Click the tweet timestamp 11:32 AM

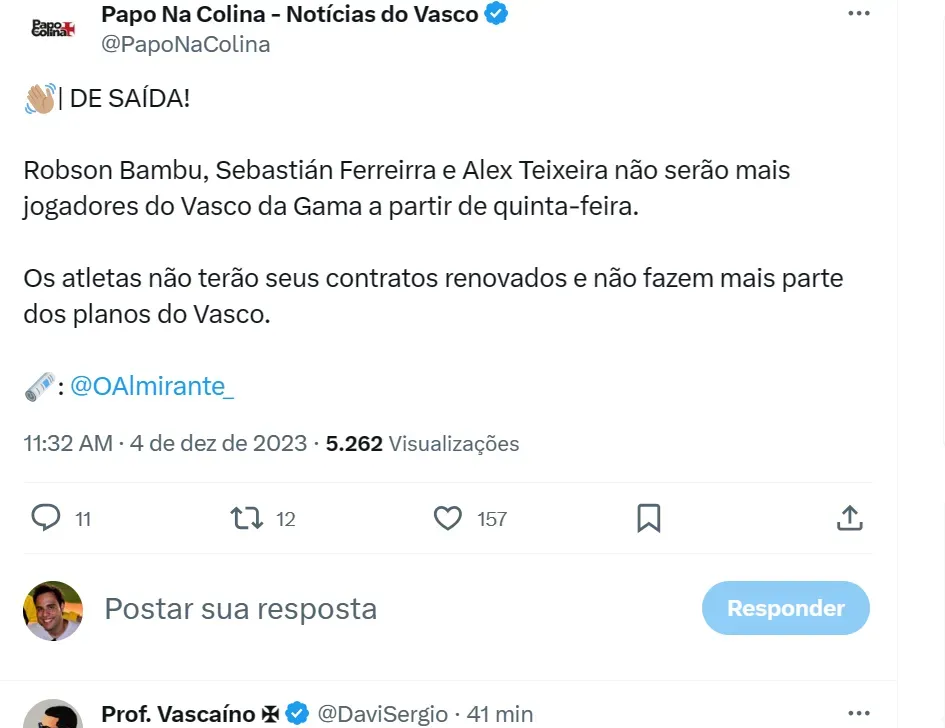[x=68, y=443]
